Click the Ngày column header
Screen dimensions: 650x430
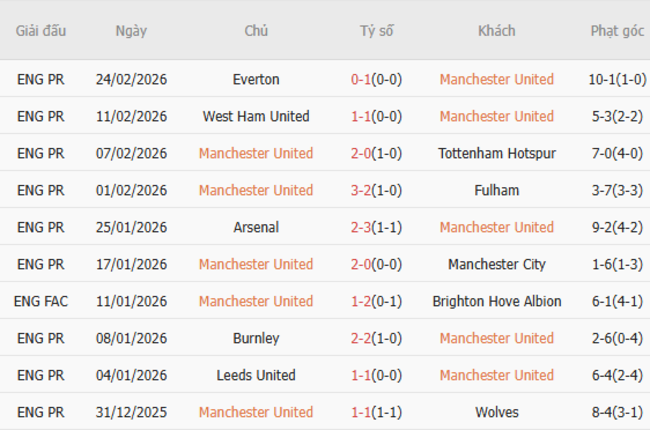point(131,30)
